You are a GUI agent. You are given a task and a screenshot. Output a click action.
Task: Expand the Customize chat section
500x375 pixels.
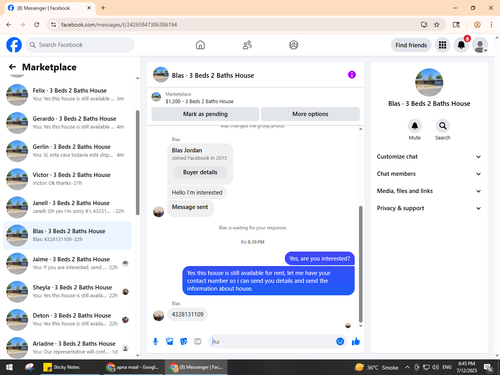point(429,157)
